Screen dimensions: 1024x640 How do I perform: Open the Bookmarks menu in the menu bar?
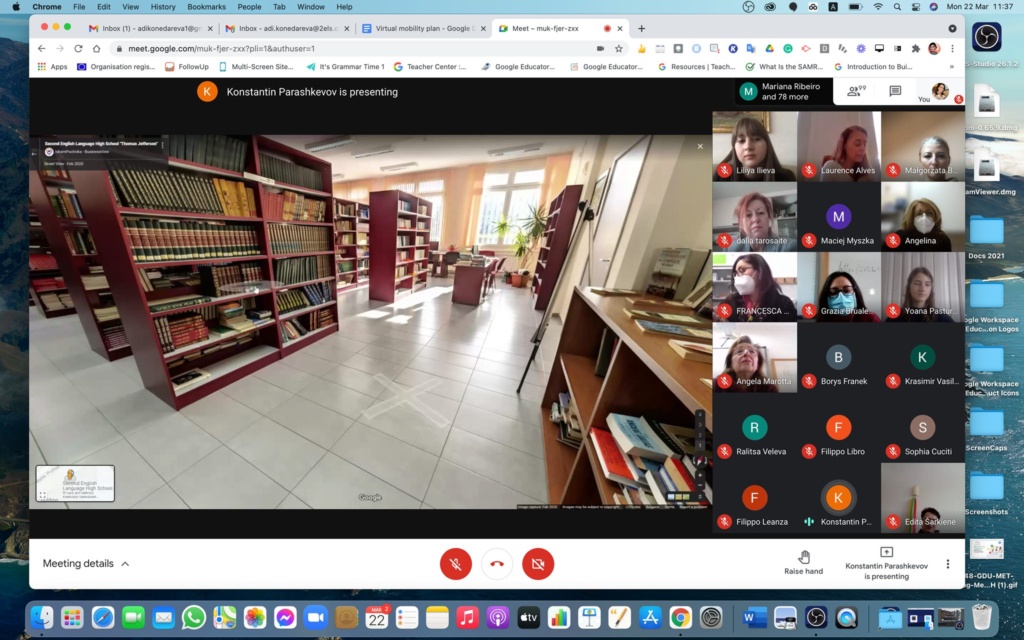(x=206, y=7)
